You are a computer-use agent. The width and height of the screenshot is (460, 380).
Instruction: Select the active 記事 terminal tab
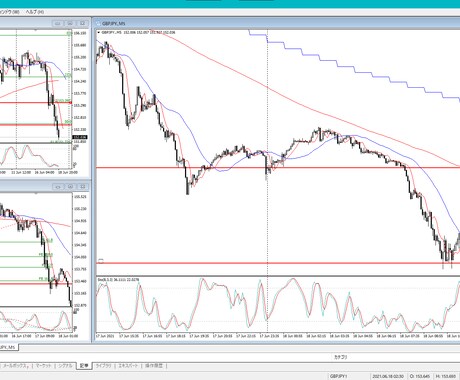click(84, 366)
